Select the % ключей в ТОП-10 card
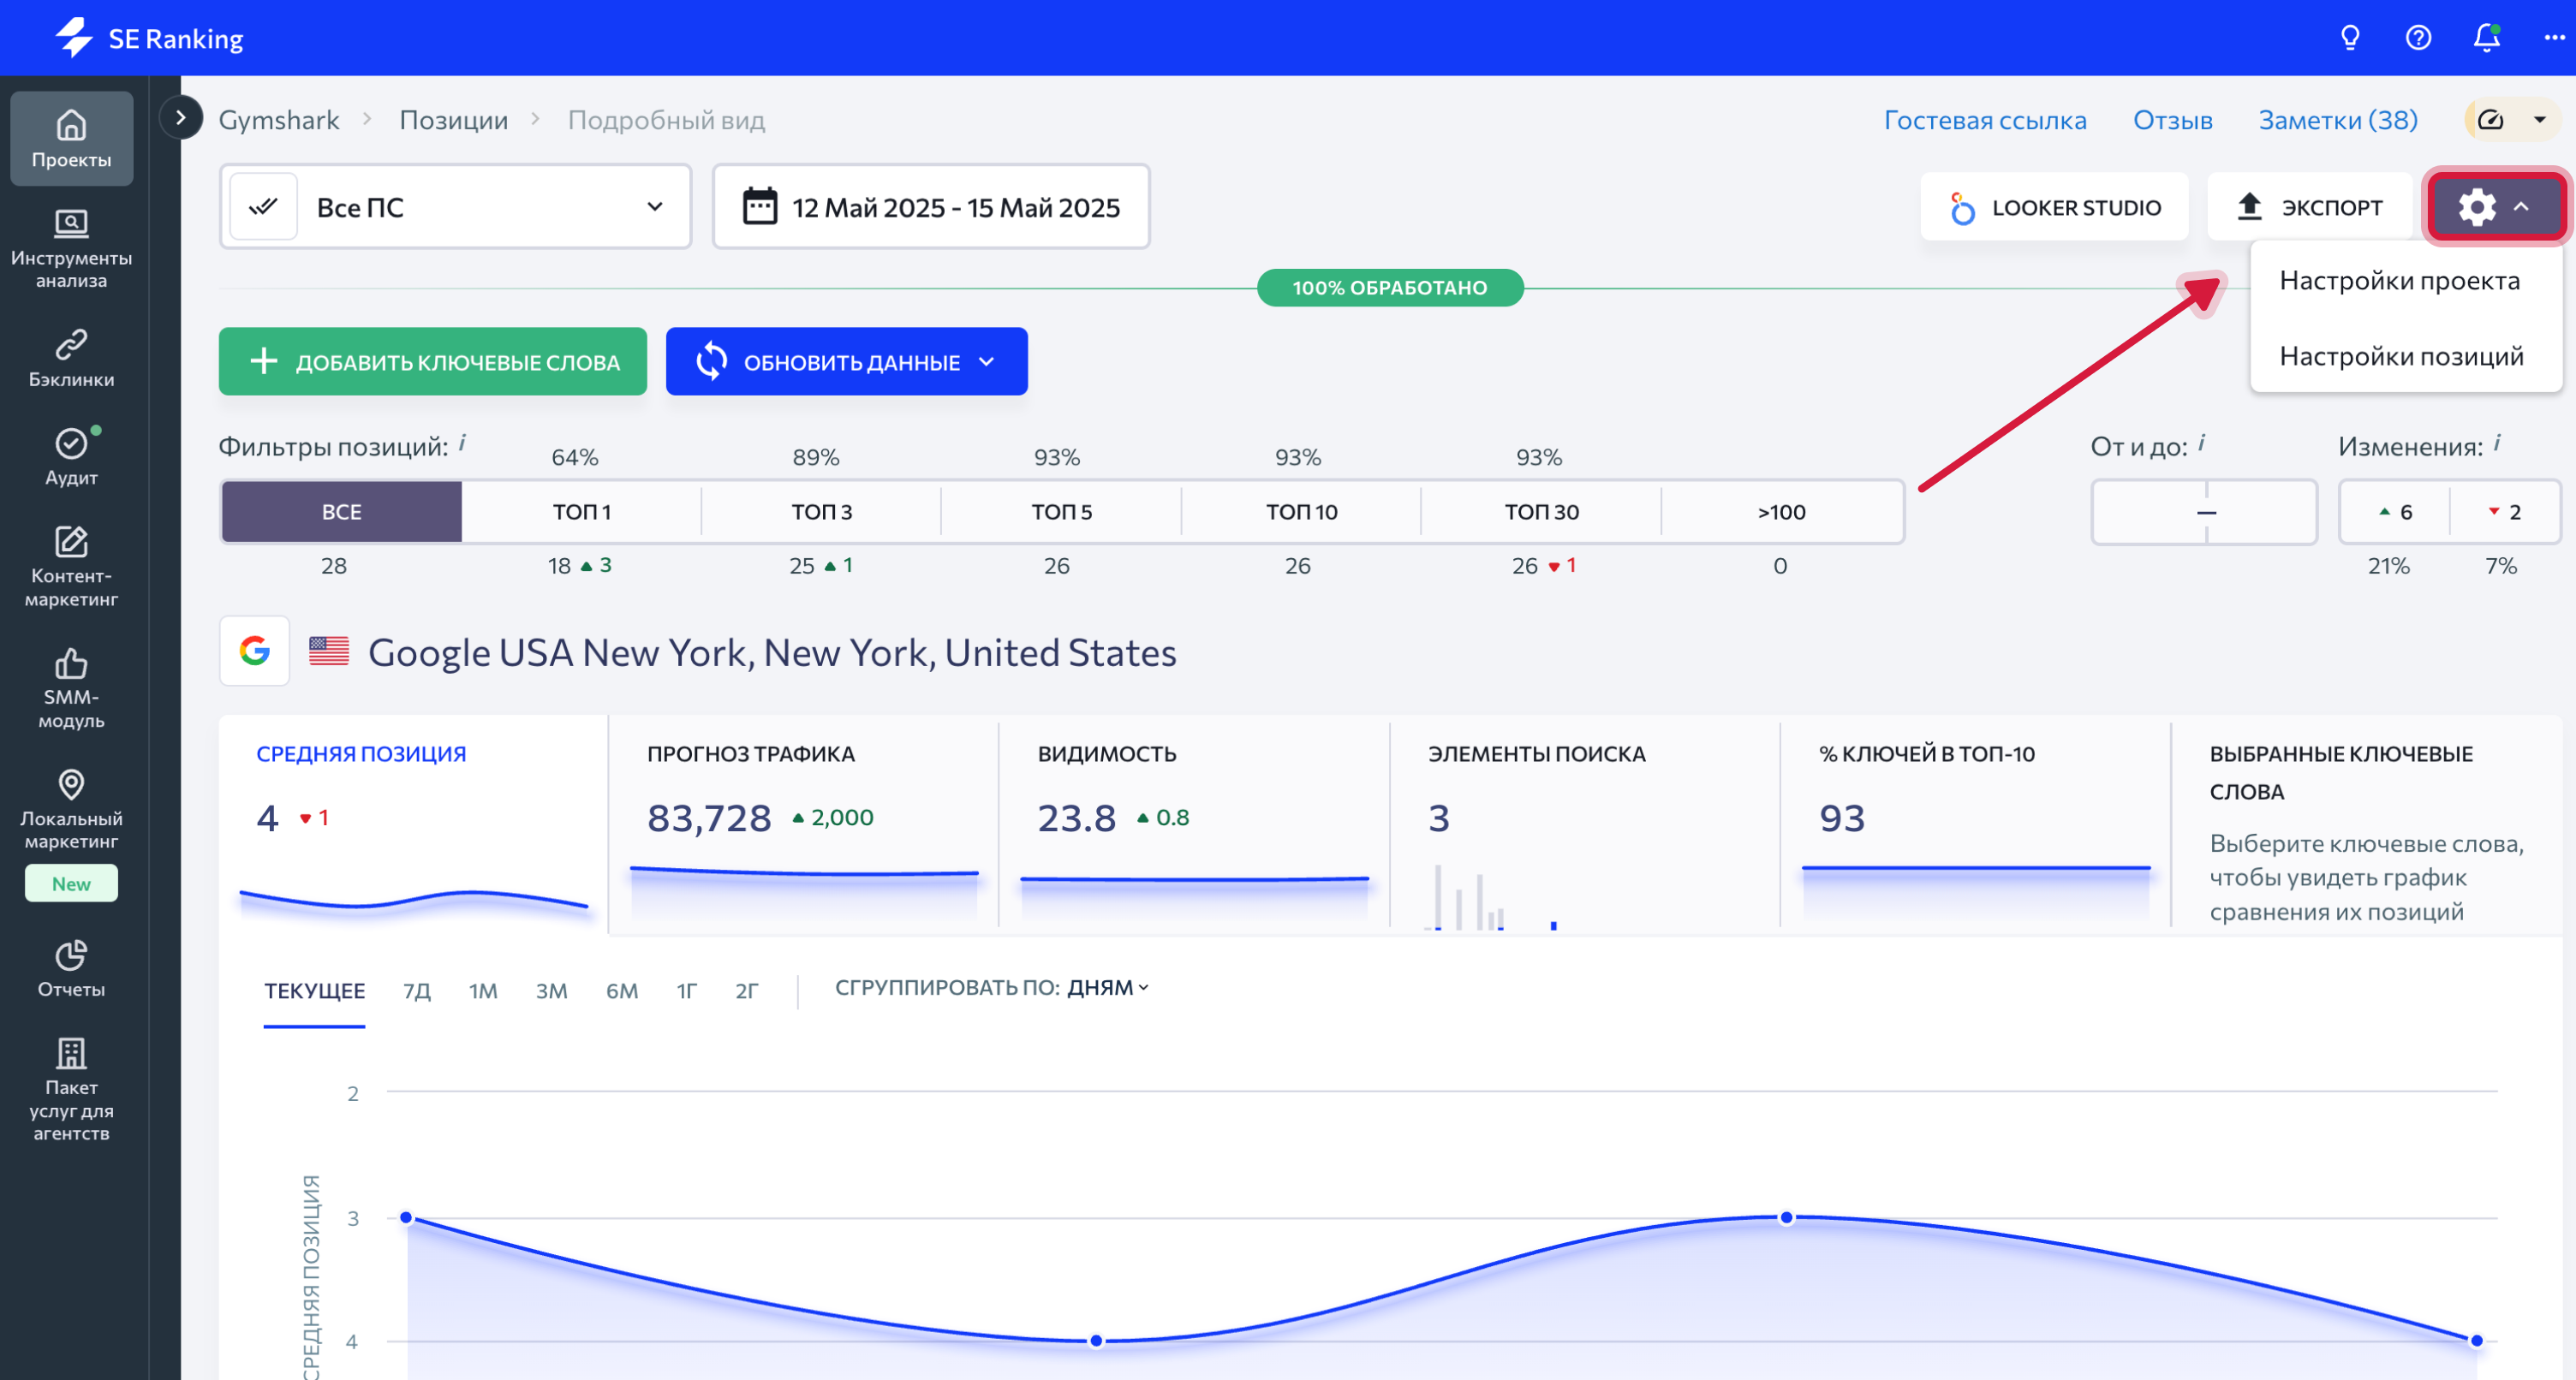 click(x=1976, y=825)
